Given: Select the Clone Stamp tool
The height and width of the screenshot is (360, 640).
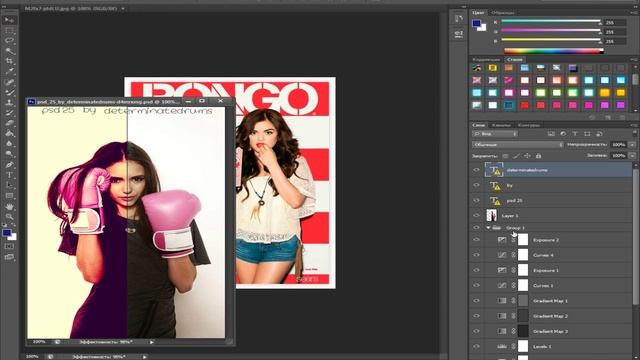Looking at the screenshot, I should coord(9,102).
